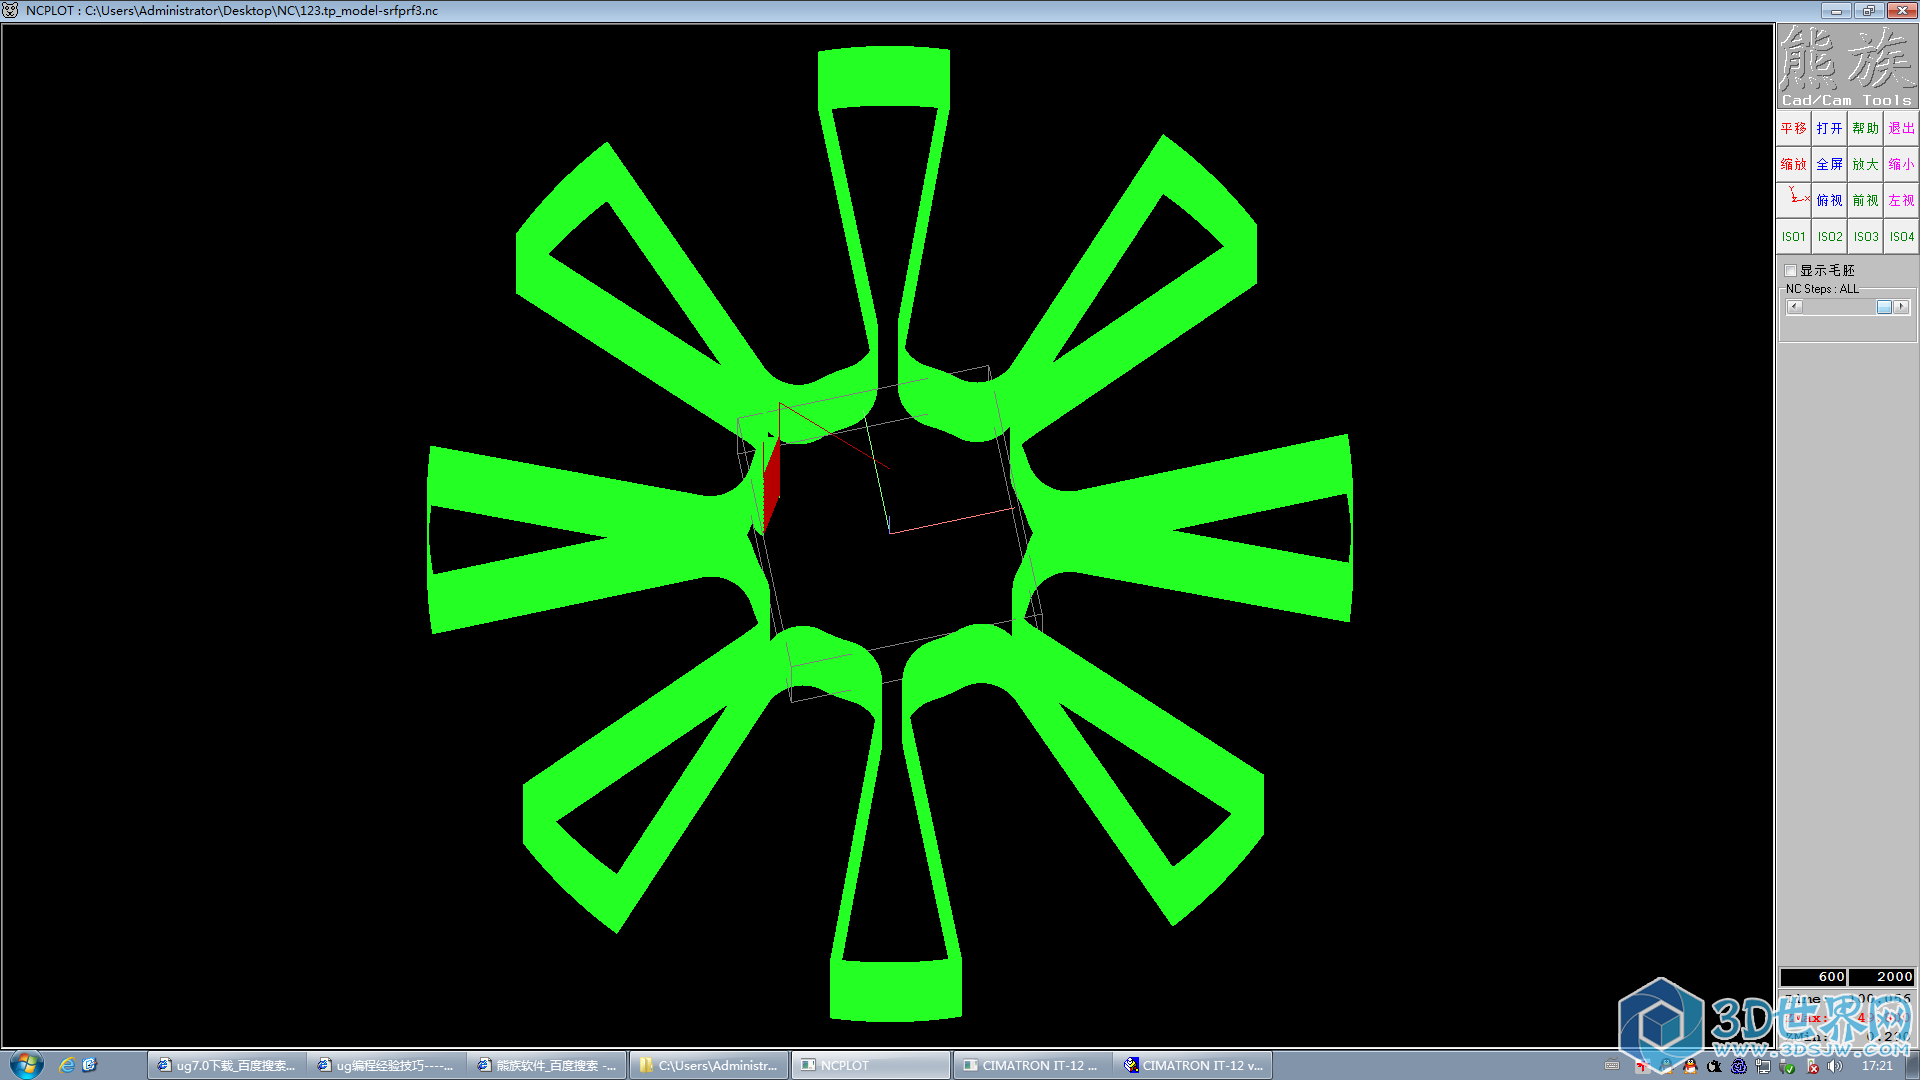Click NC Steps scrollbar left arrow

[1795, 307]
